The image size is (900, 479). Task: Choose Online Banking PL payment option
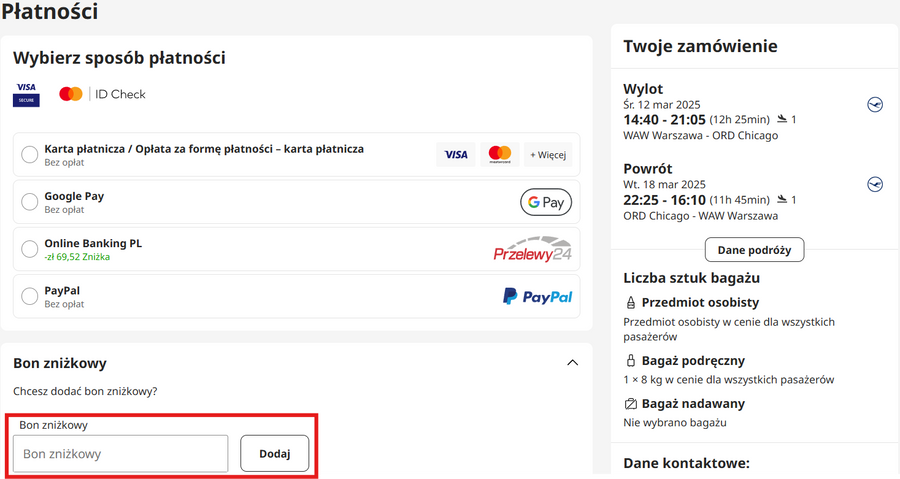click(30, 249)
